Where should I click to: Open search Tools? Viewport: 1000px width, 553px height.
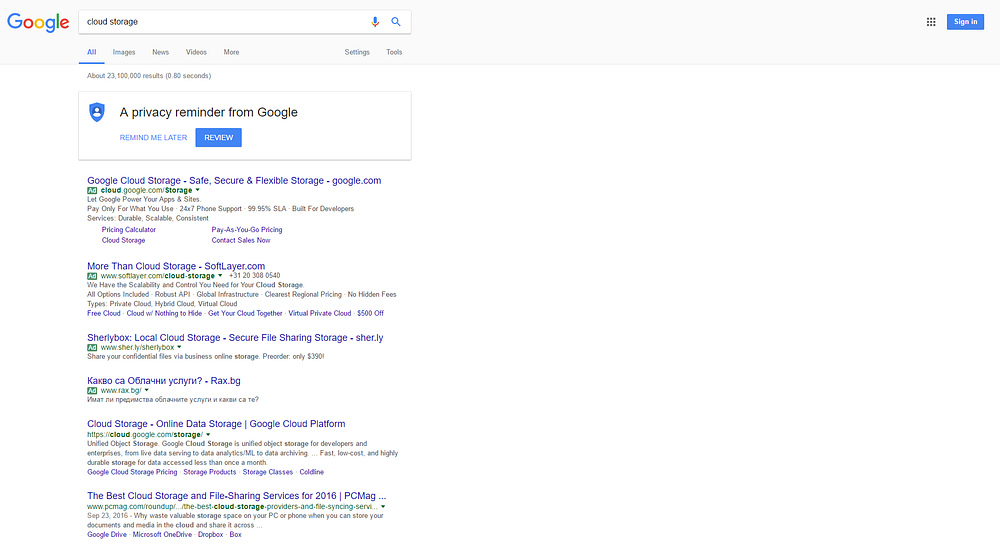click(x=394, y=52)
